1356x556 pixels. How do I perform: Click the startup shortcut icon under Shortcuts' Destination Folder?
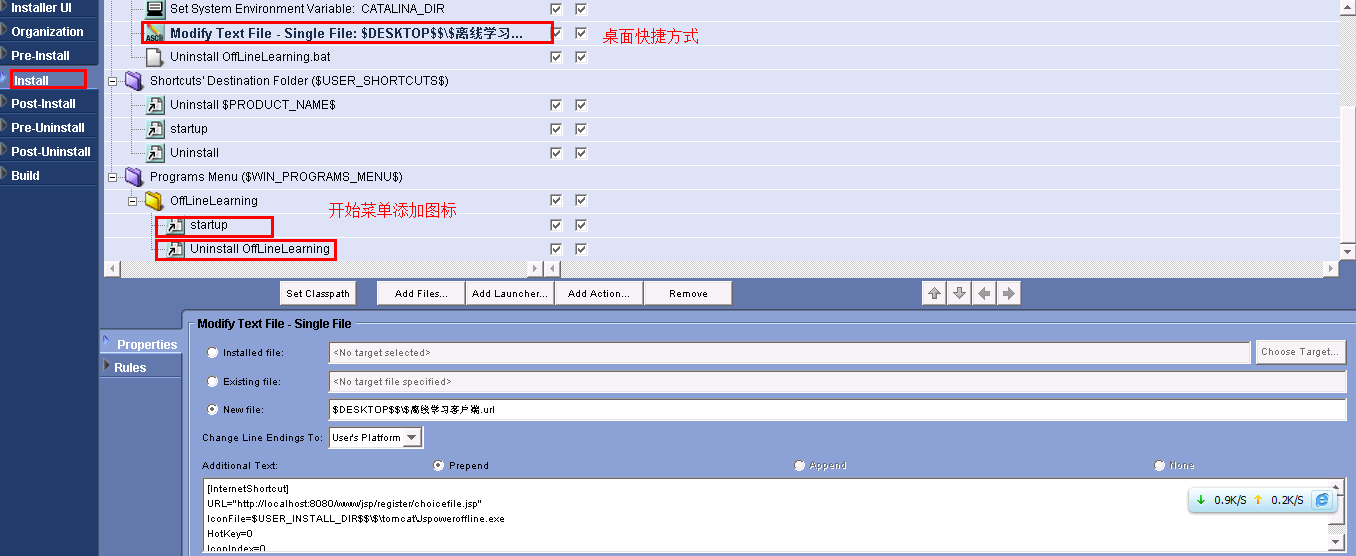[155, 129]
